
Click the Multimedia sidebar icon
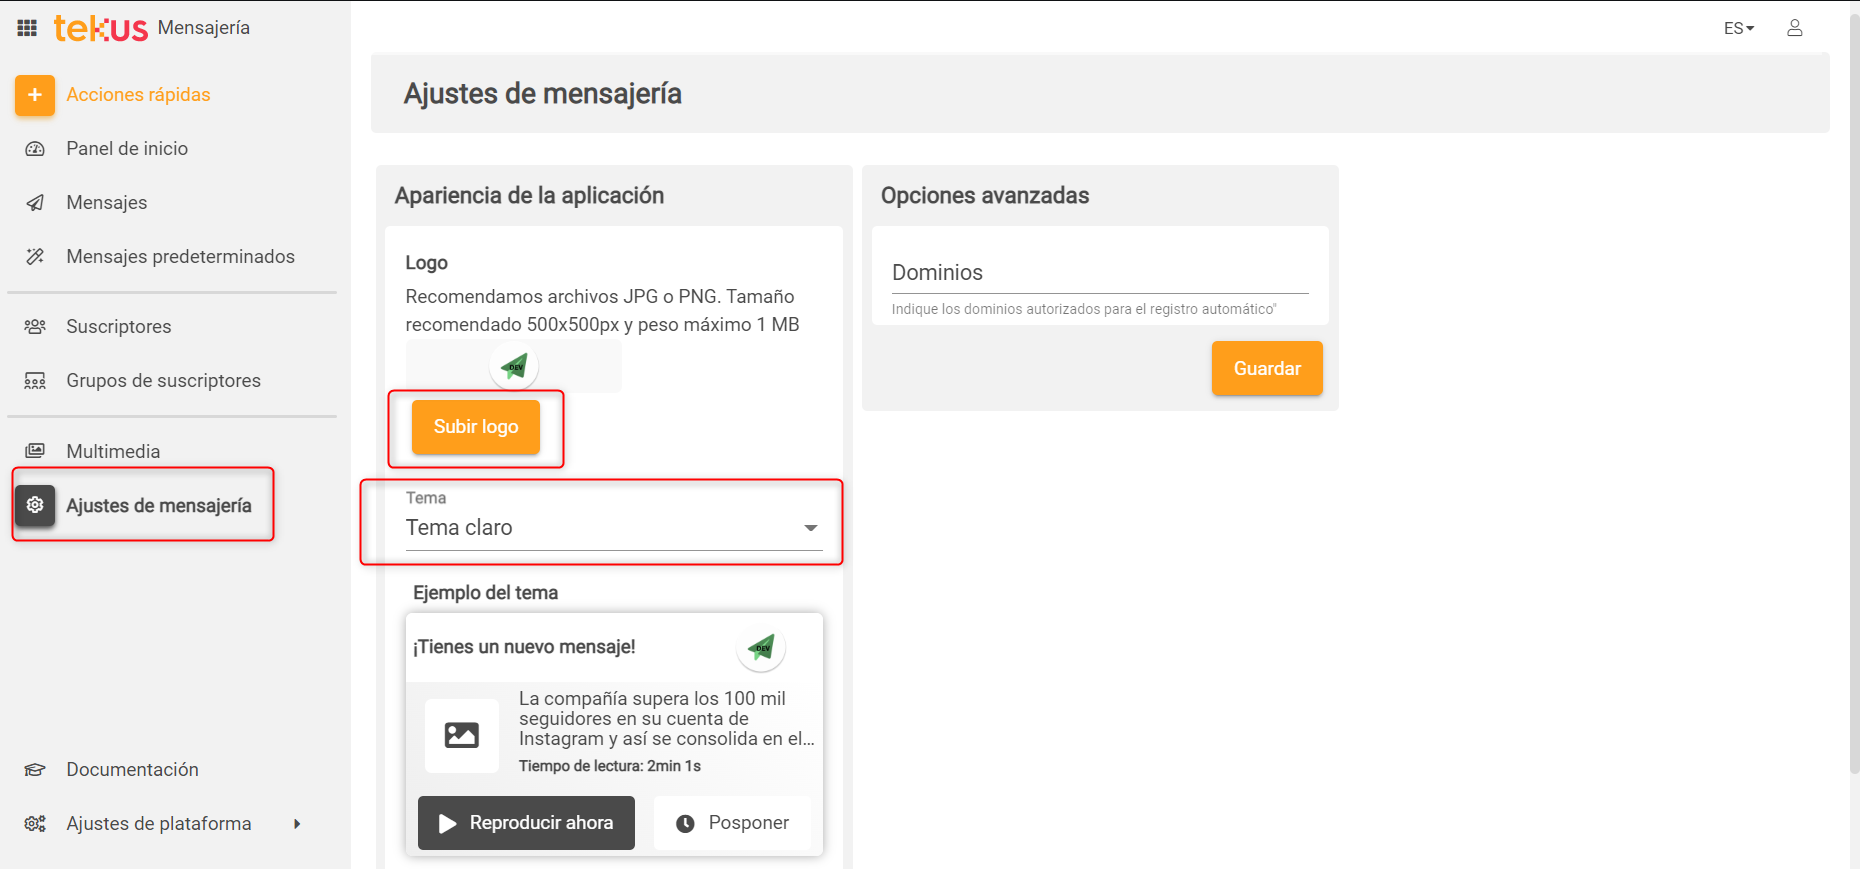pyautogui.click(x=35, y=451)
